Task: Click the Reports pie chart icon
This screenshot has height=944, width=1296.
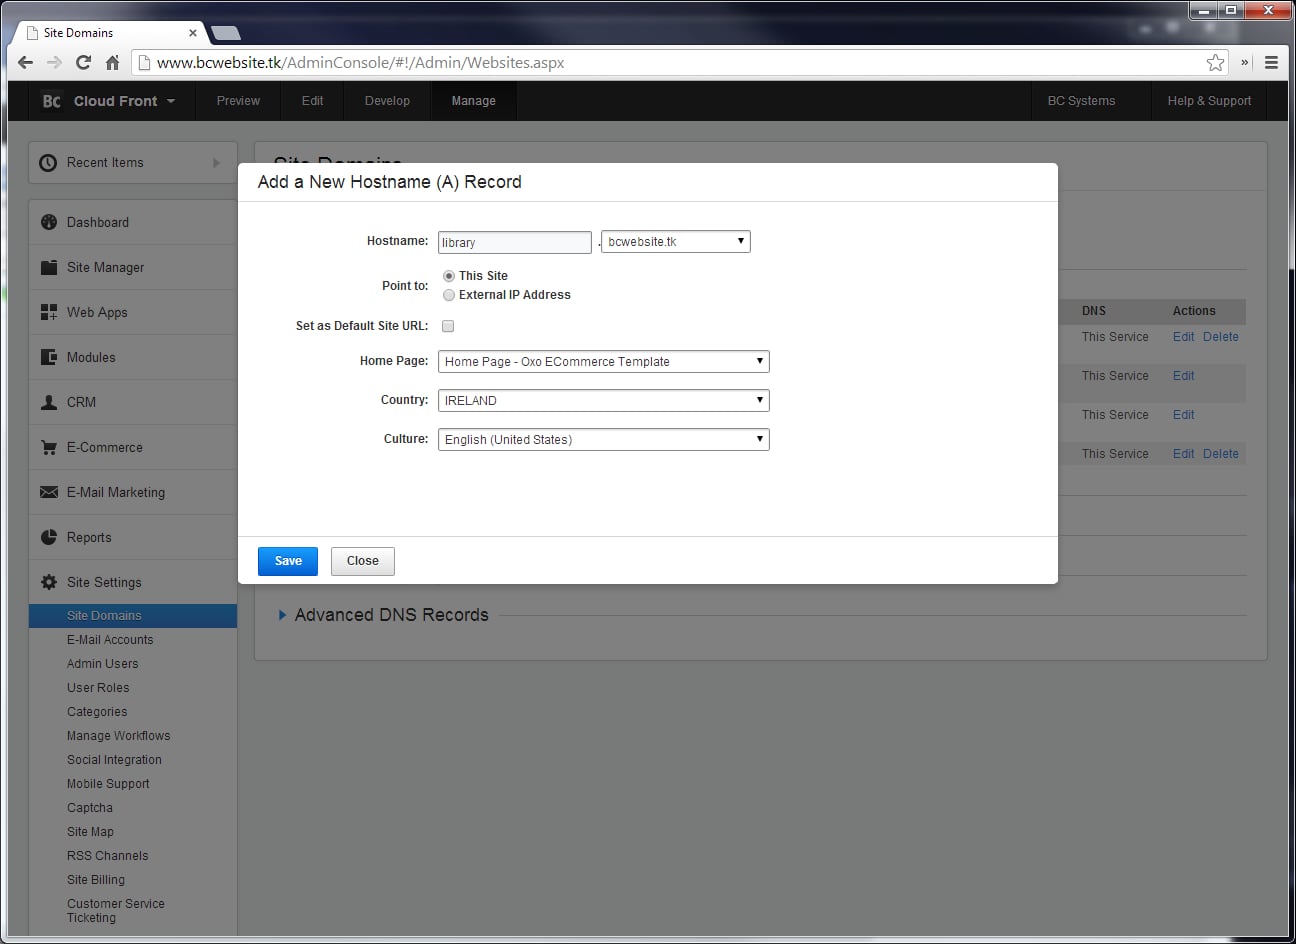Action: point(48,537)
